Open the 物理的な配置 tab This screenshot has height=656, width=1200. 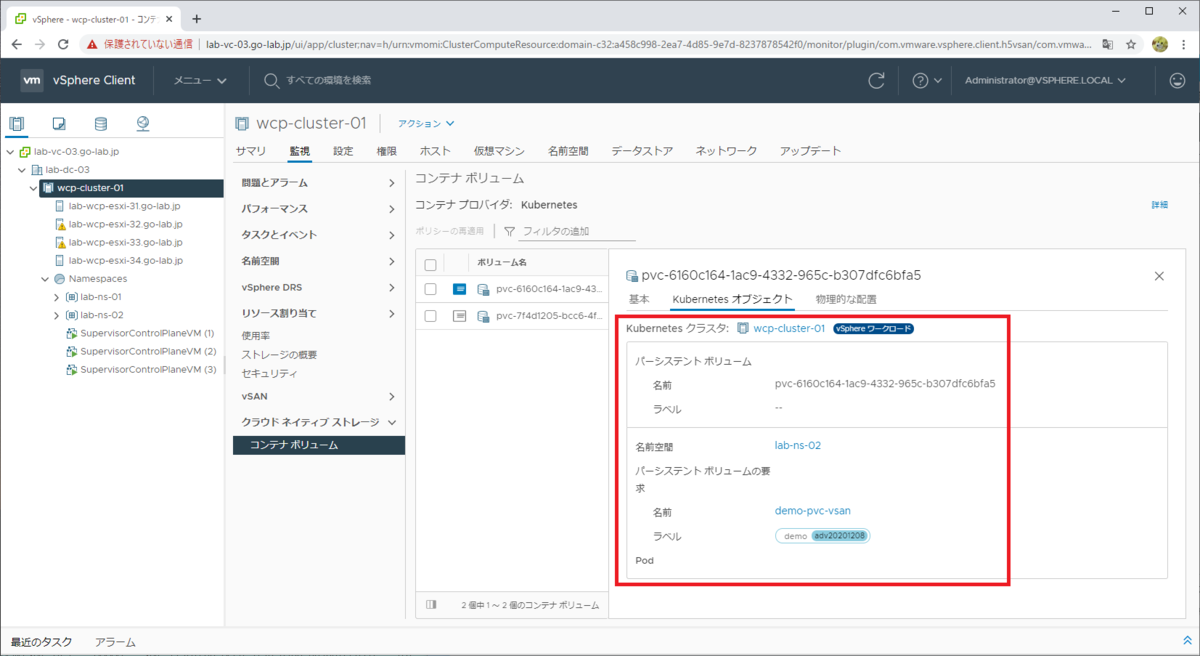pos(846,299)
